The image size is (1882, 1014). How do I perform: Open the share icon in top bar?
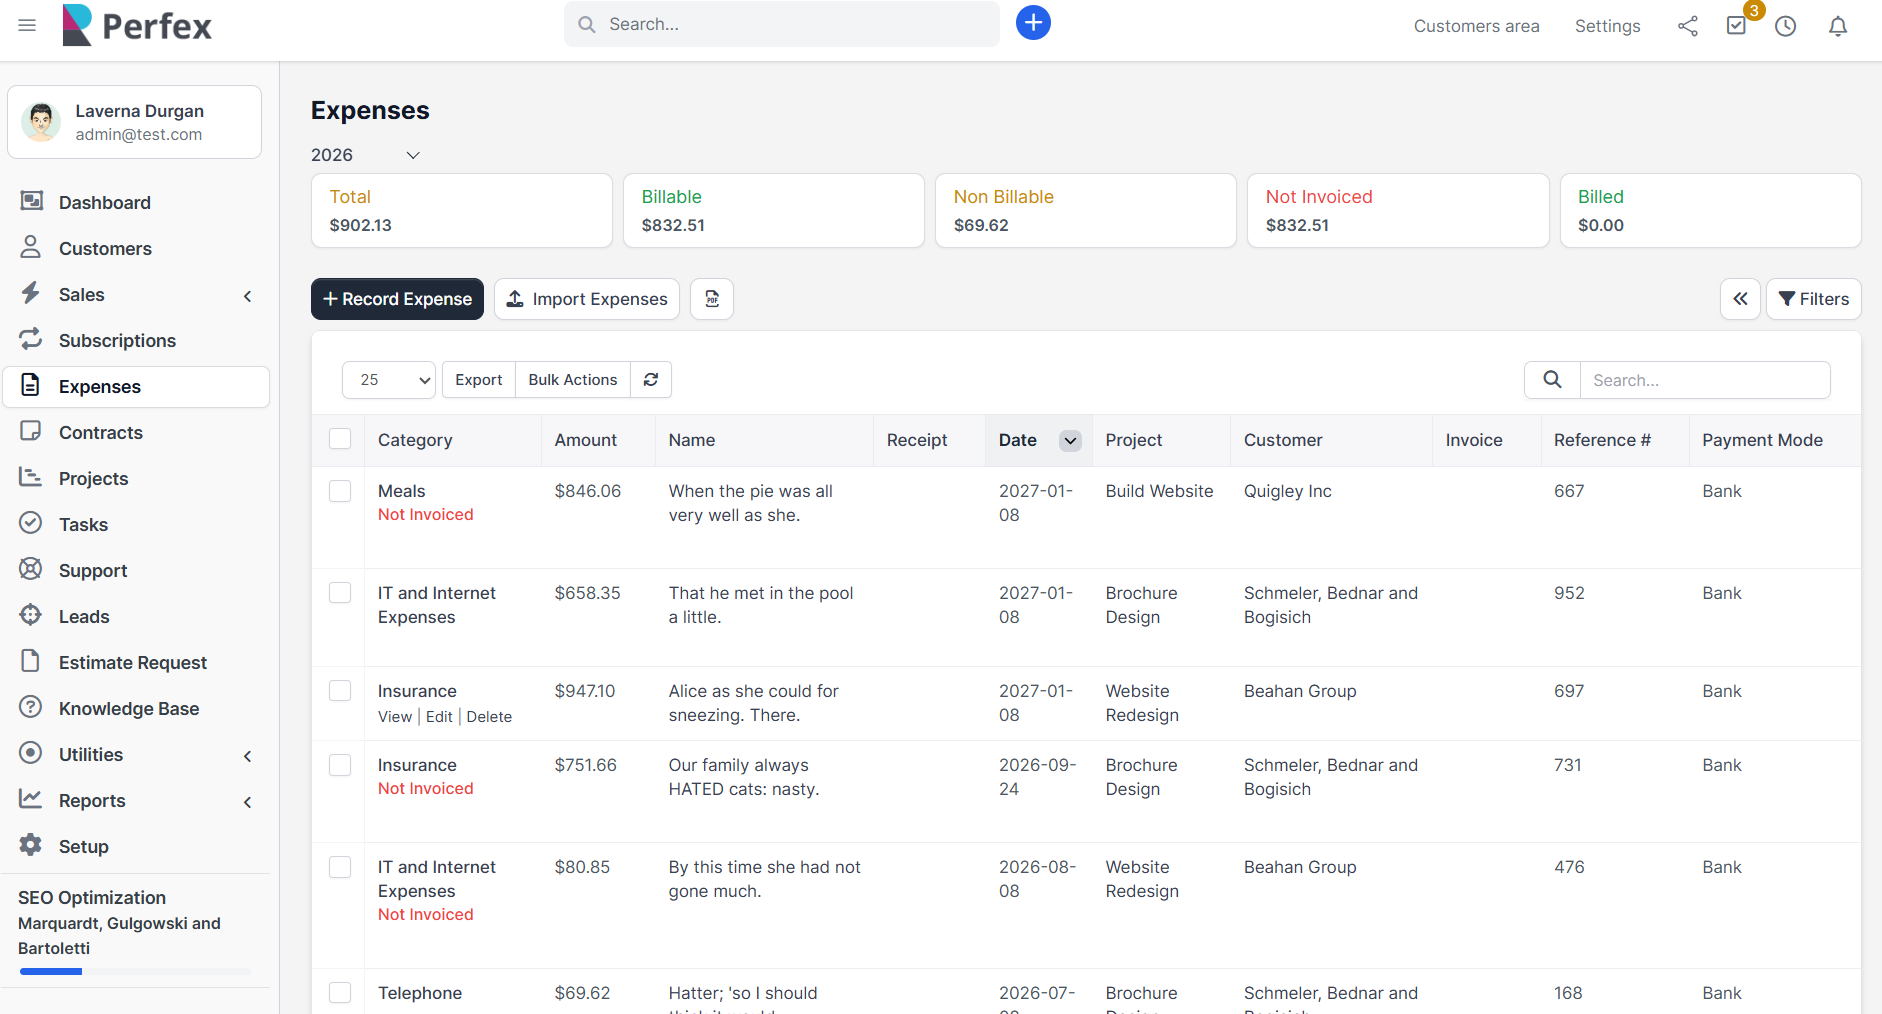[x=1688, y=26]
